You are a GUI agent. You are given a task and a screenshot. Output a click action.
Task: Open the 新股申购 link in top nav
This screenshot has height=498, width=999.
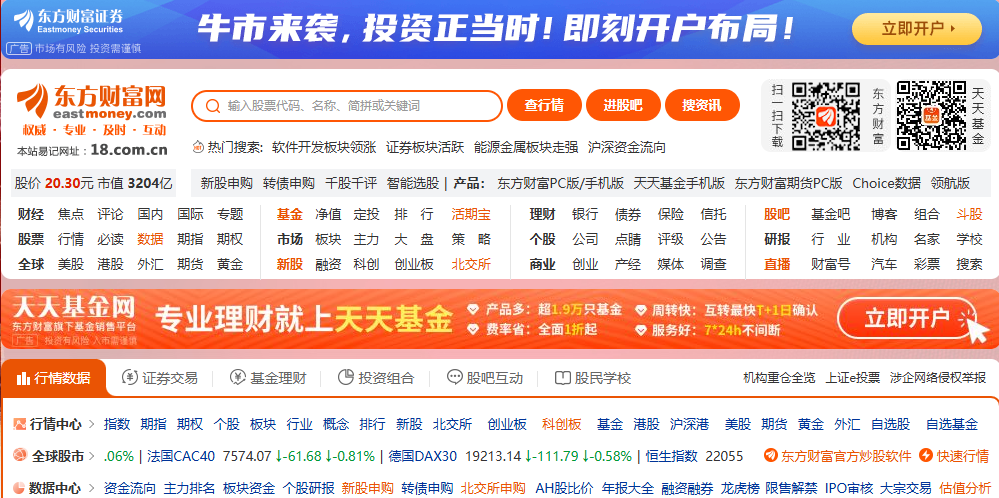click(x=226, y=183)
